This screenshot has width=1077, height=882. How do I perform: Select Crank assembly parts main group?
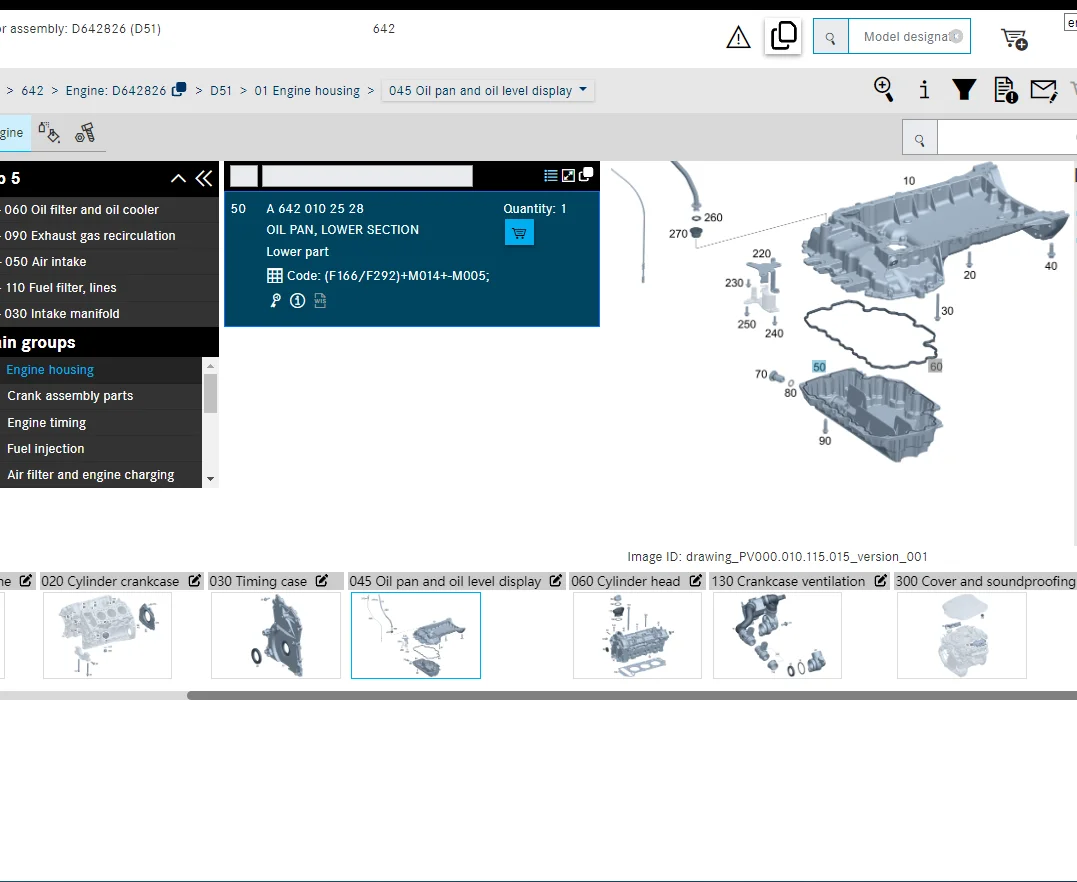(70, 396)
